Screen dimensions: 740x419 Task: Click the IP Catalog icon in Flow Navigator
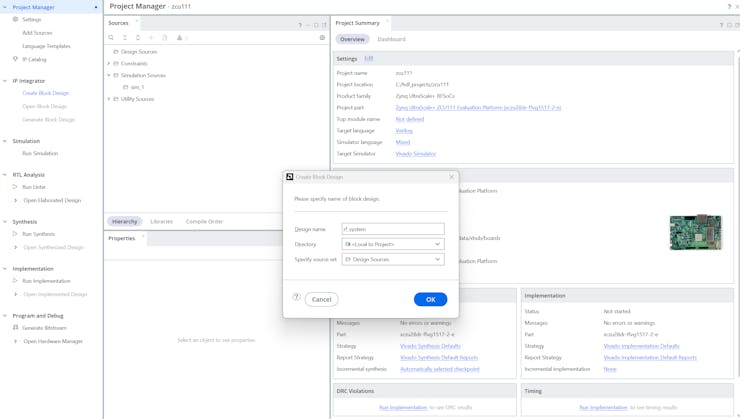click(x=15, y=59)
